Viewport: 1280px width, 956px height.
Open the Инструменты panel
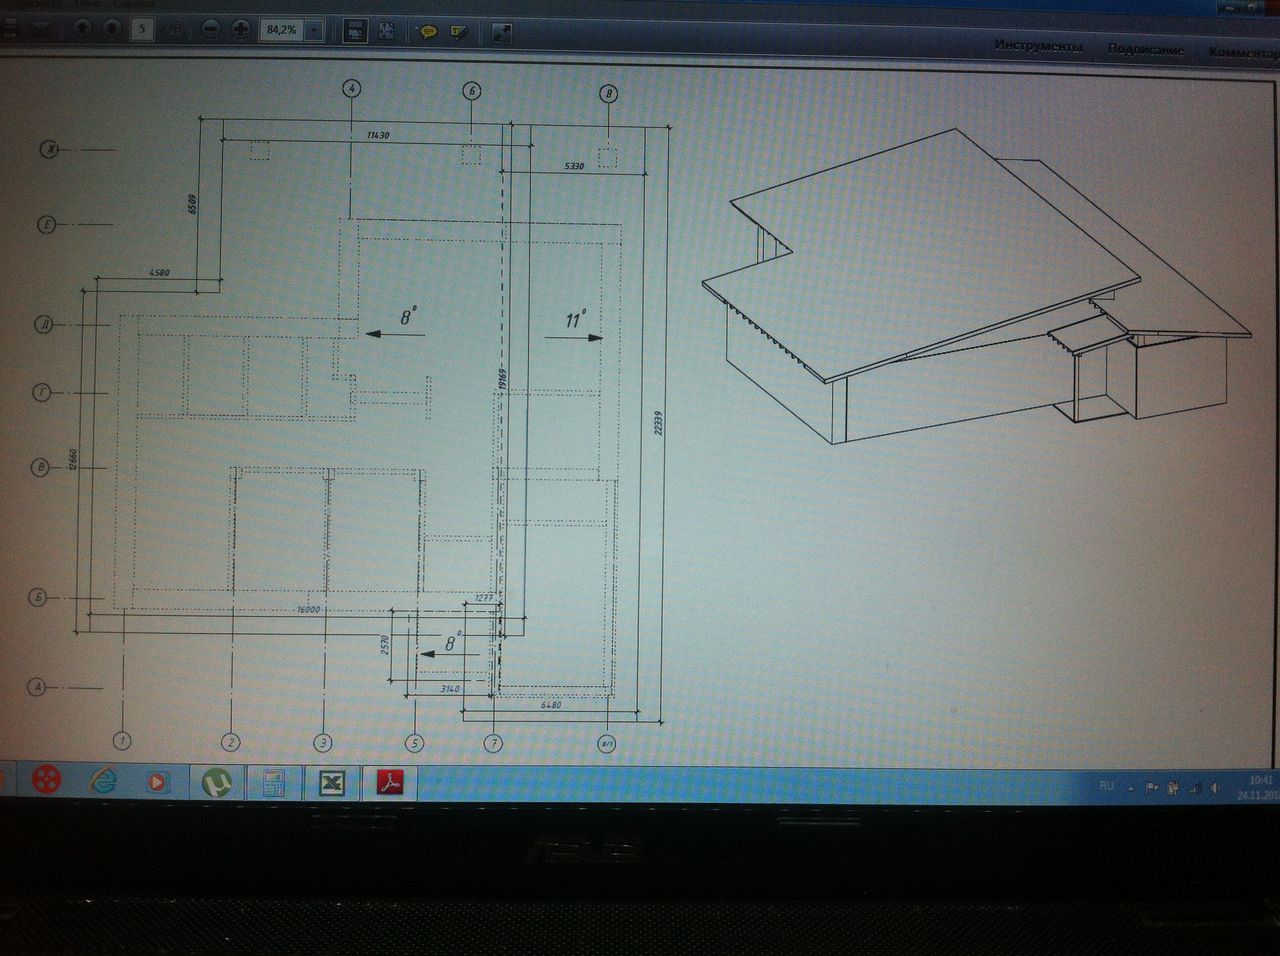click(x=1037, y=47)
